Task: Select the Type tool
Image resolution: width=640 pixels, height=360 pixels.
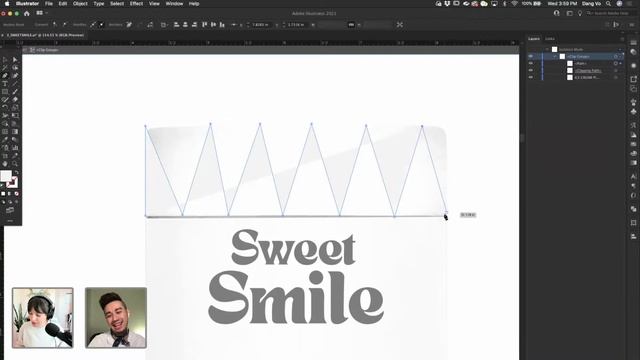Action: pyautogui.click(x=5, y=84)
